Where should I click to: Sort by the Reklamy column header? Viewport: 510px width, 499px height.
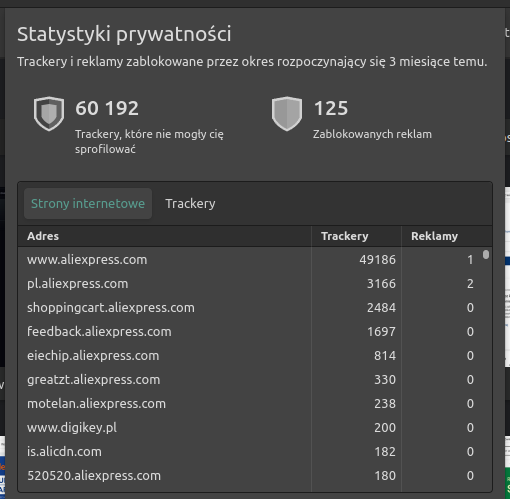coord(446,236)
